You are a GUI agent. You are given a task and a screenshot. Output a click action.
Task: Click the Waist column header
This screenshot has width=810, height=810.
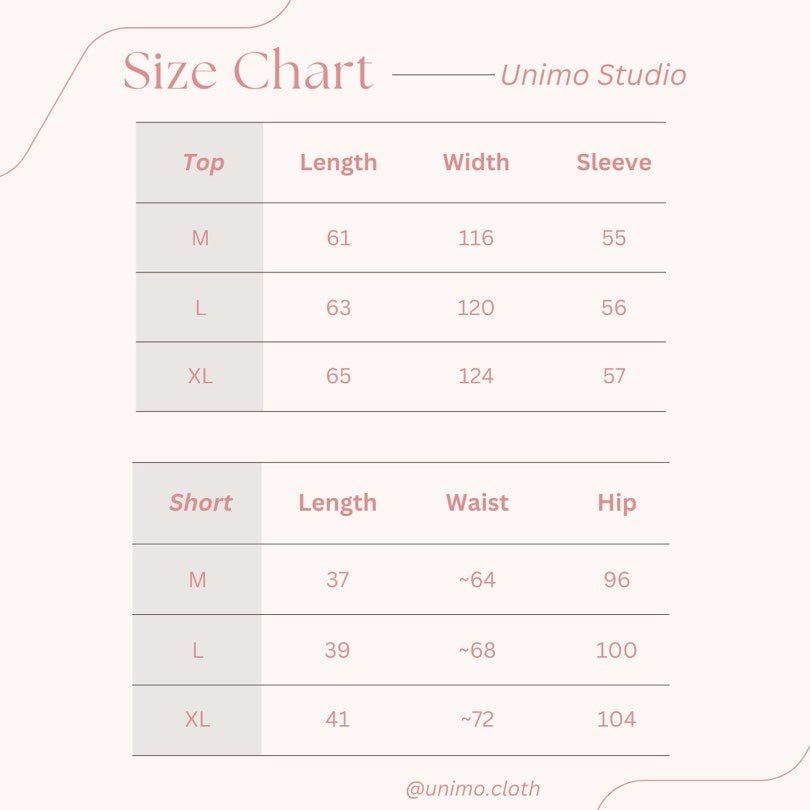477,503
